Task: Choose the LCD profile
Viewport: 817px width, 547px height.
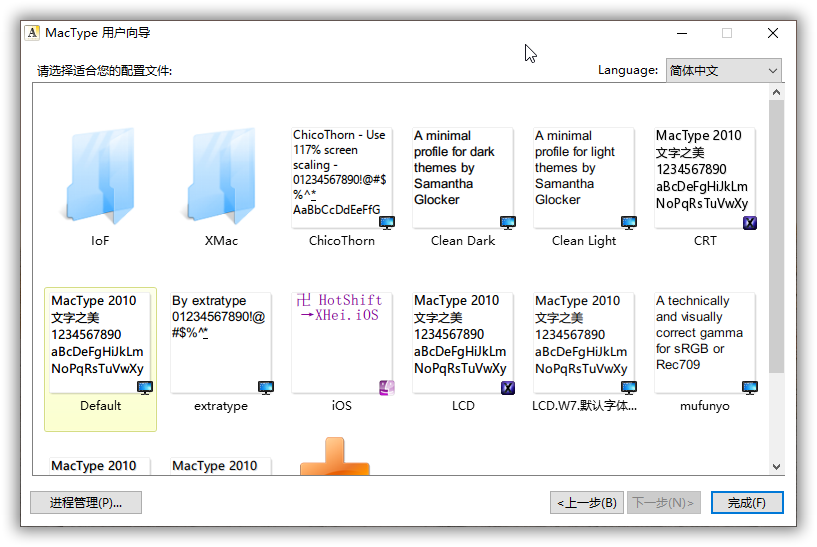Action: tap(463, 343)
